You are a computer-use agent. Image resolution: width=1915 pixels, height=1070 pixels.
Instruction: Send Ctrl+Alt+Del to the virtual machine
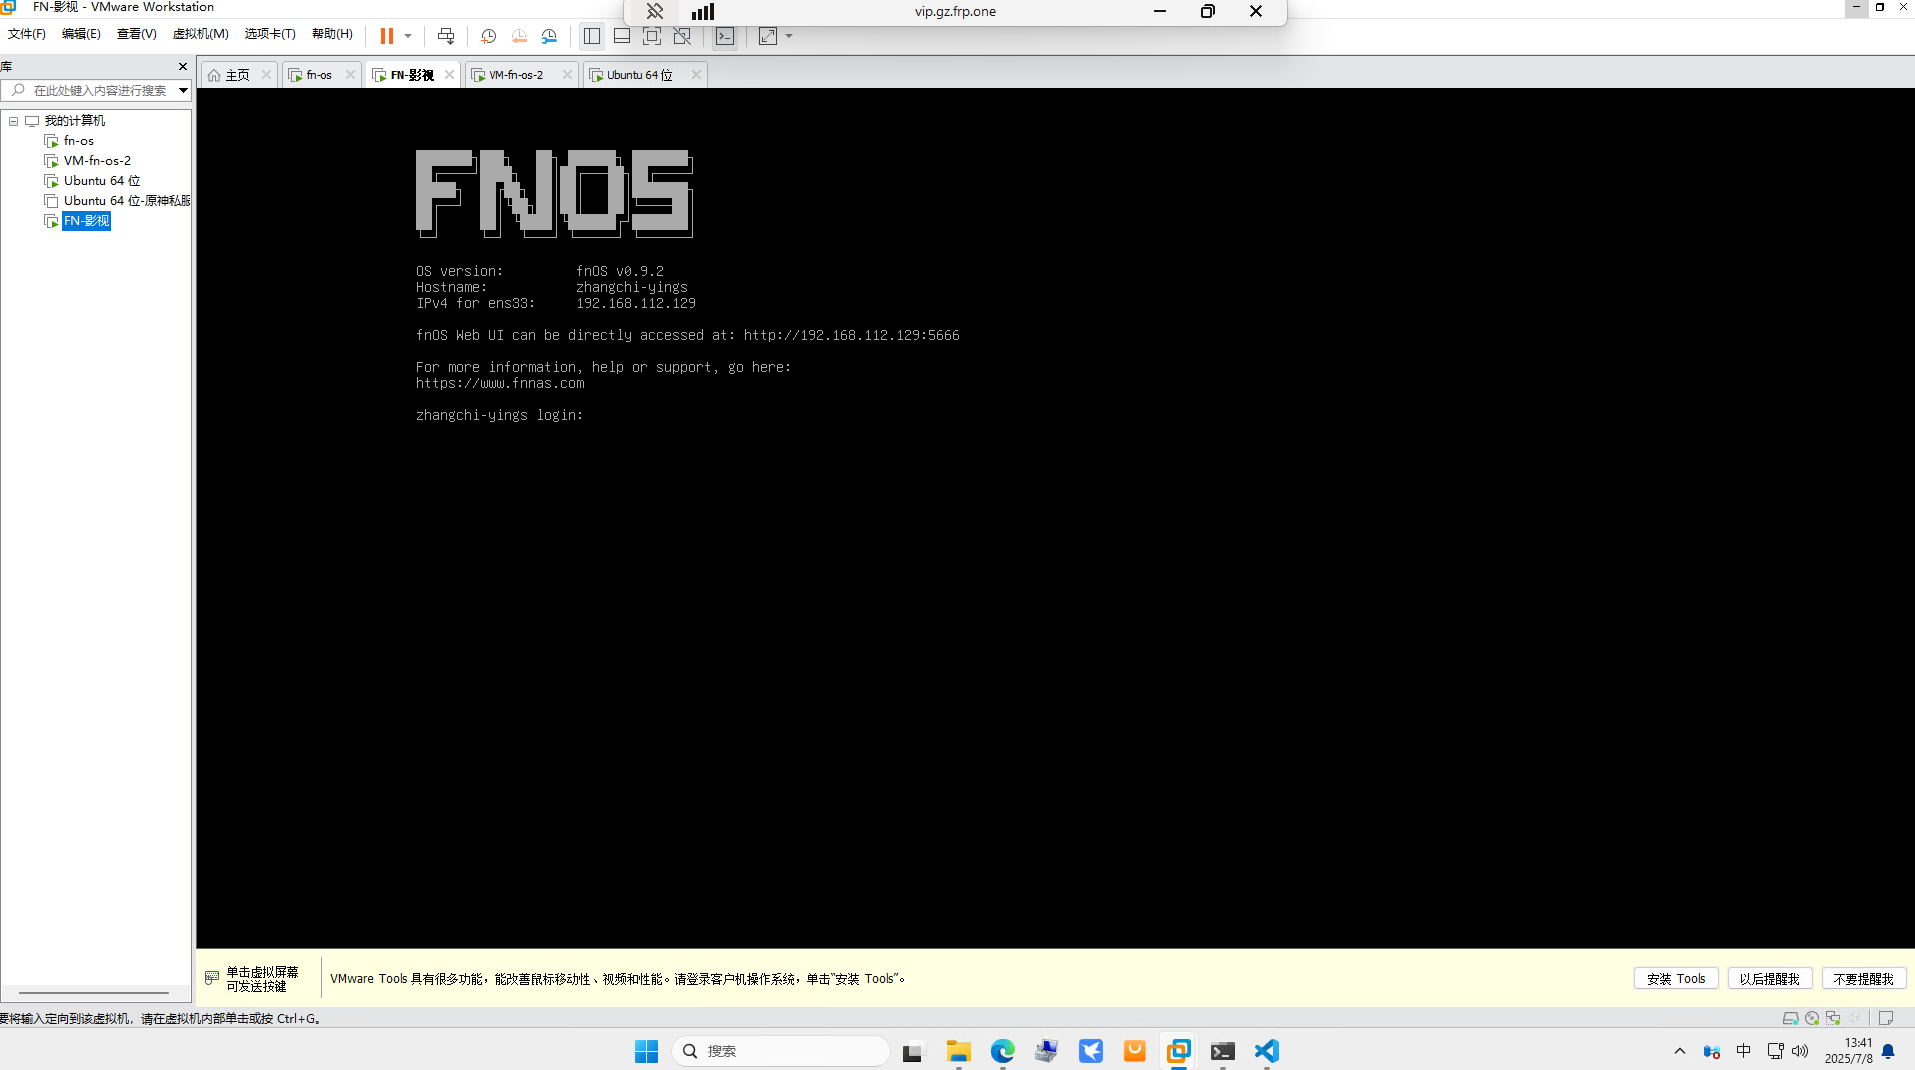point(446,36)
